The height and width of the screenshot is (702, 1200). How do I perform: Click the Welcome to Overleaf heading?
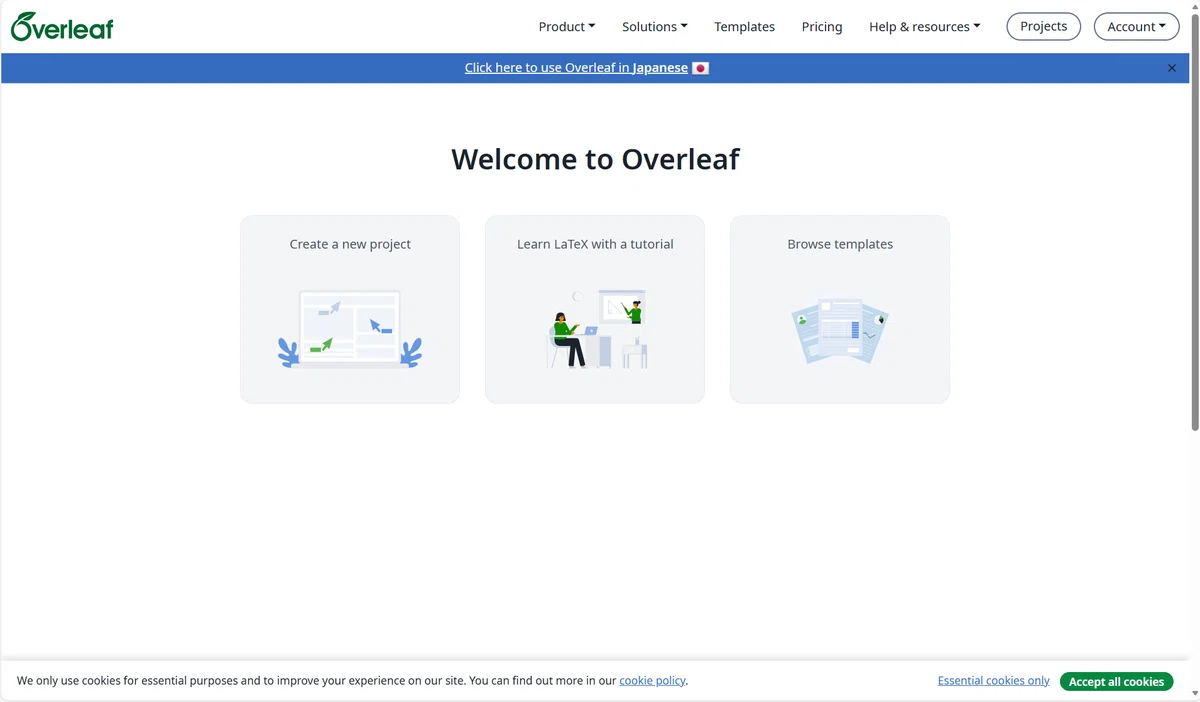point(596,159)
